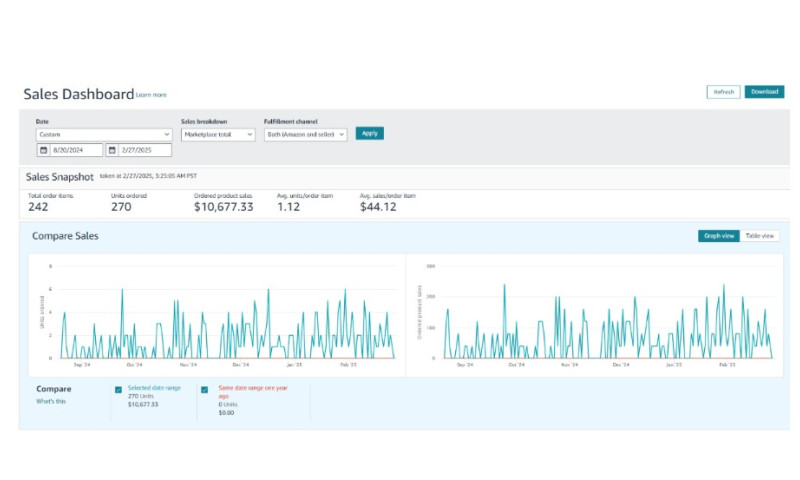Click the Download button
The width and height of the screenshot is (800, 480).
(764, 92)
